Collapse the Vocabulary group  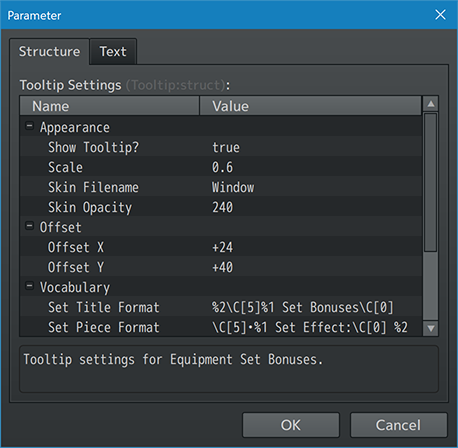30,286
